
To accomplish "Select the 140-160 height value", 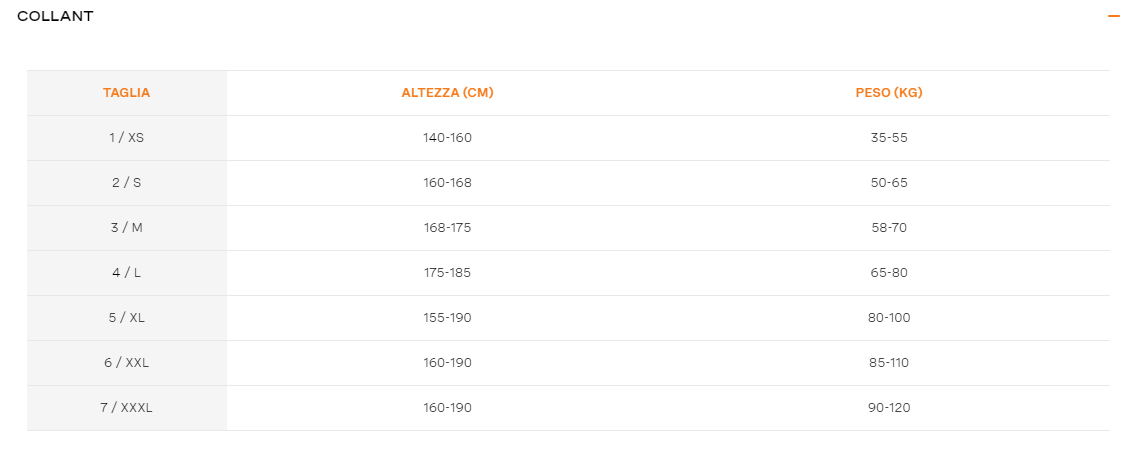I will pyautogui.click(x=447, y=137).
